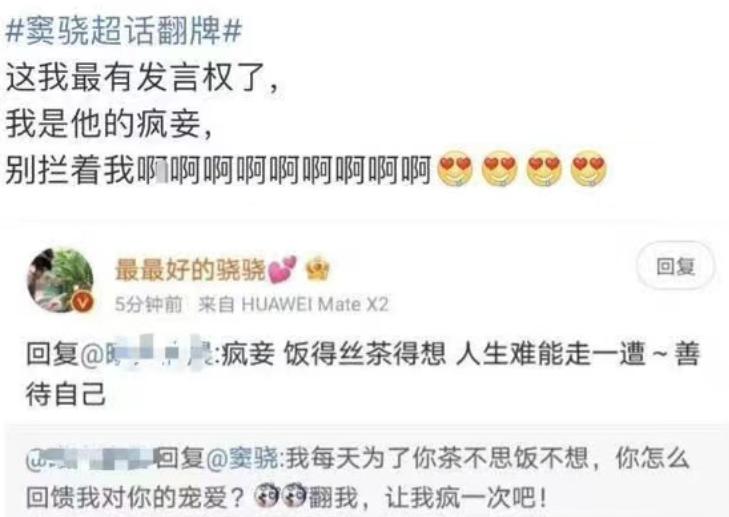Click the 来自 HUAWEI Mate X2 source label
This screenshot has height=517, width=729.
pos(293,304)
